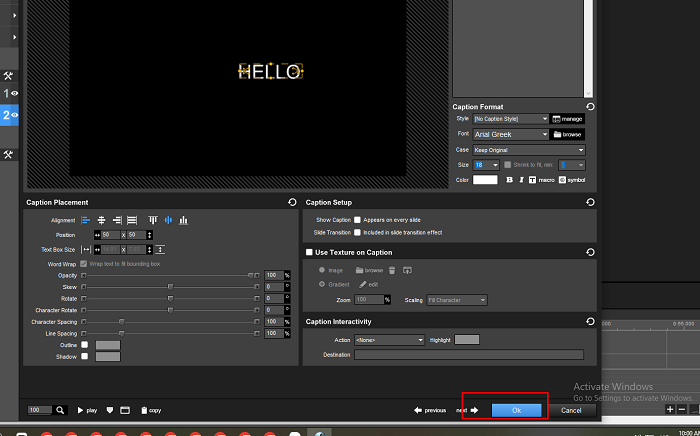This screenshot has height=436, width=700.
Task: Copy caption settings
Action: 151,410
